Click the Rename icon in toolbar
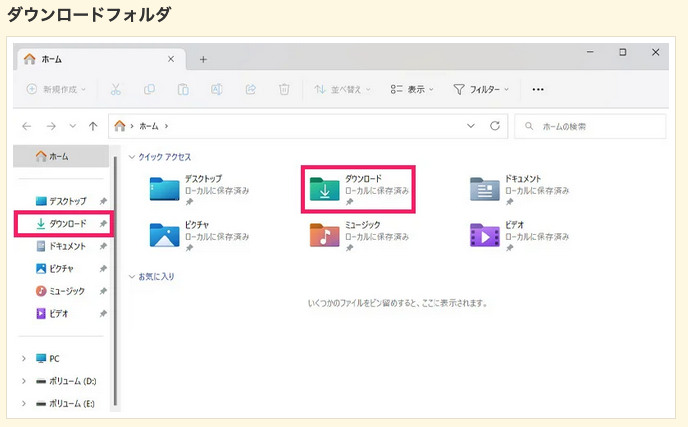 pyautogui.click(x=217, y=90)
